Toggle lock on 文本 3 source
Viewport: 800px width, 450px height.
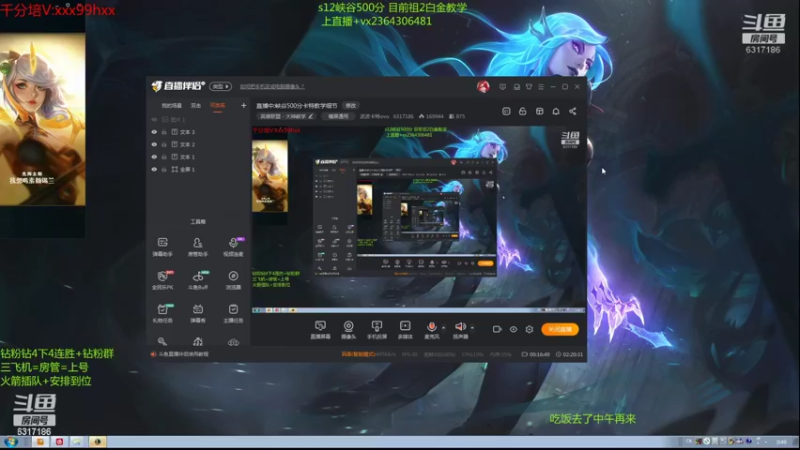pos(164,132)
